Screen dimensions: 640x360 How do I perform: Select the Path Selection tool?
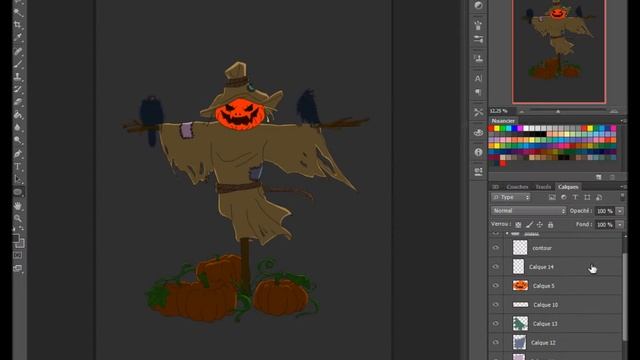point(18,179)
